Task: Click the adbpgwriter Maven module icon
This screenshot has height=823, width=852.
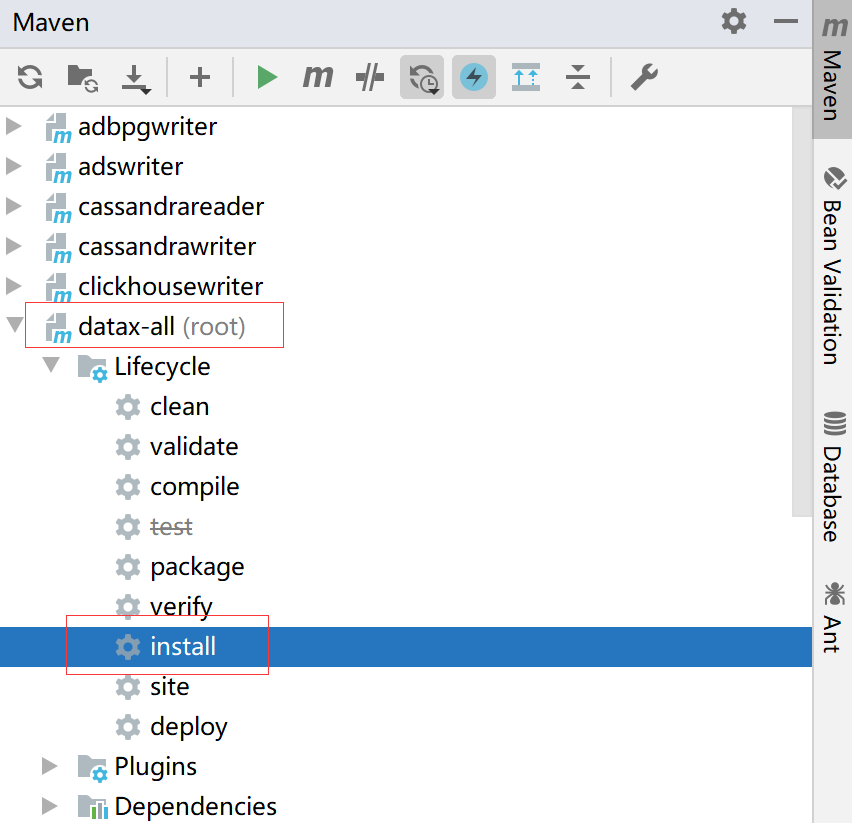Action: [x=58, y=128]
